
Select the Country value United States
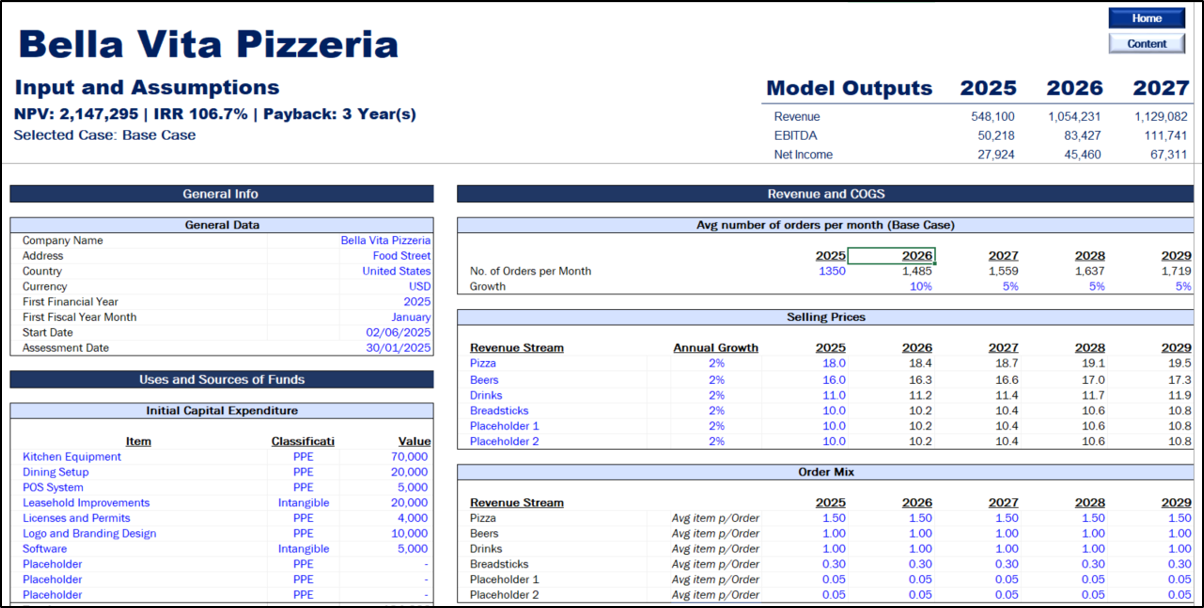click(x=396, y=271)
